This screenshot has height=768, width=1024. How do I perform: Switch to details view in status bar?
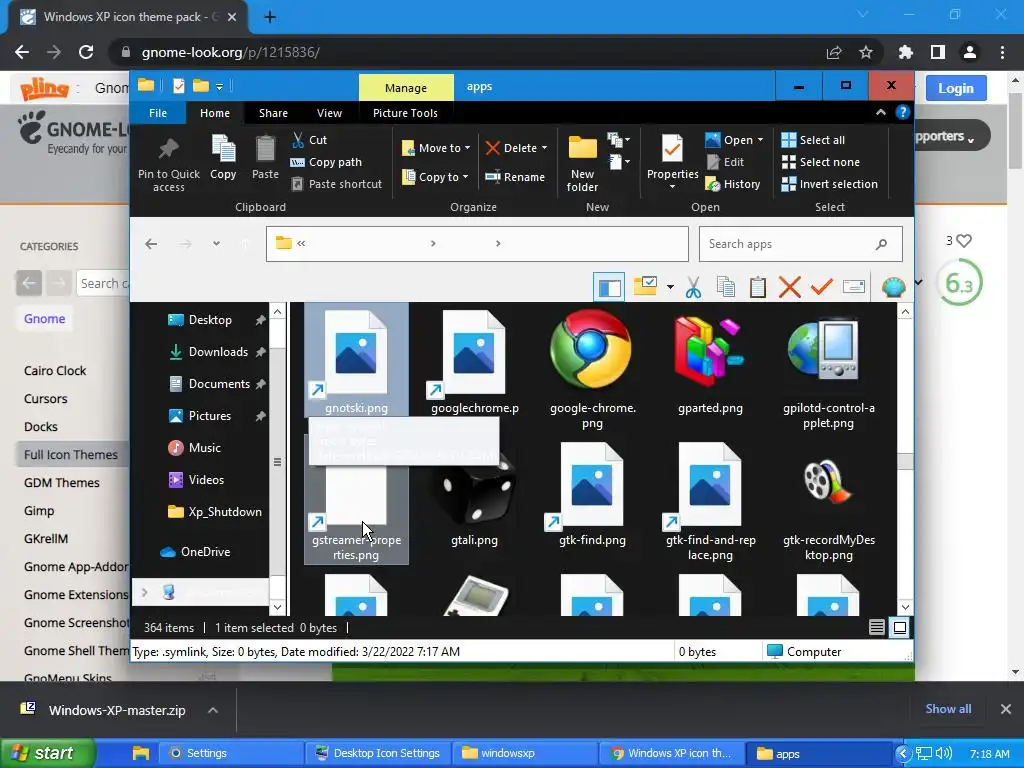pos(876,628)
